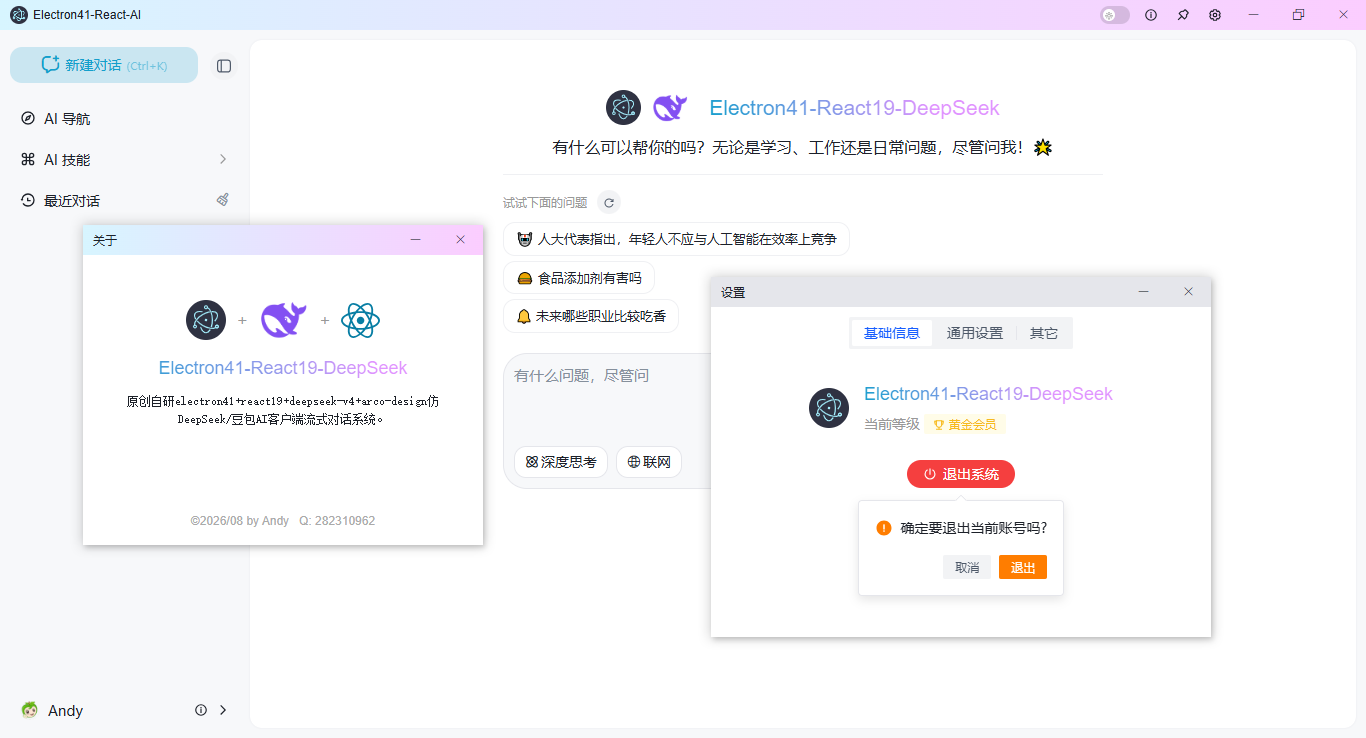Screen dimensions: 1366x738
Task: Open AI 导航 in the sidebar
Action: (125, 119)
